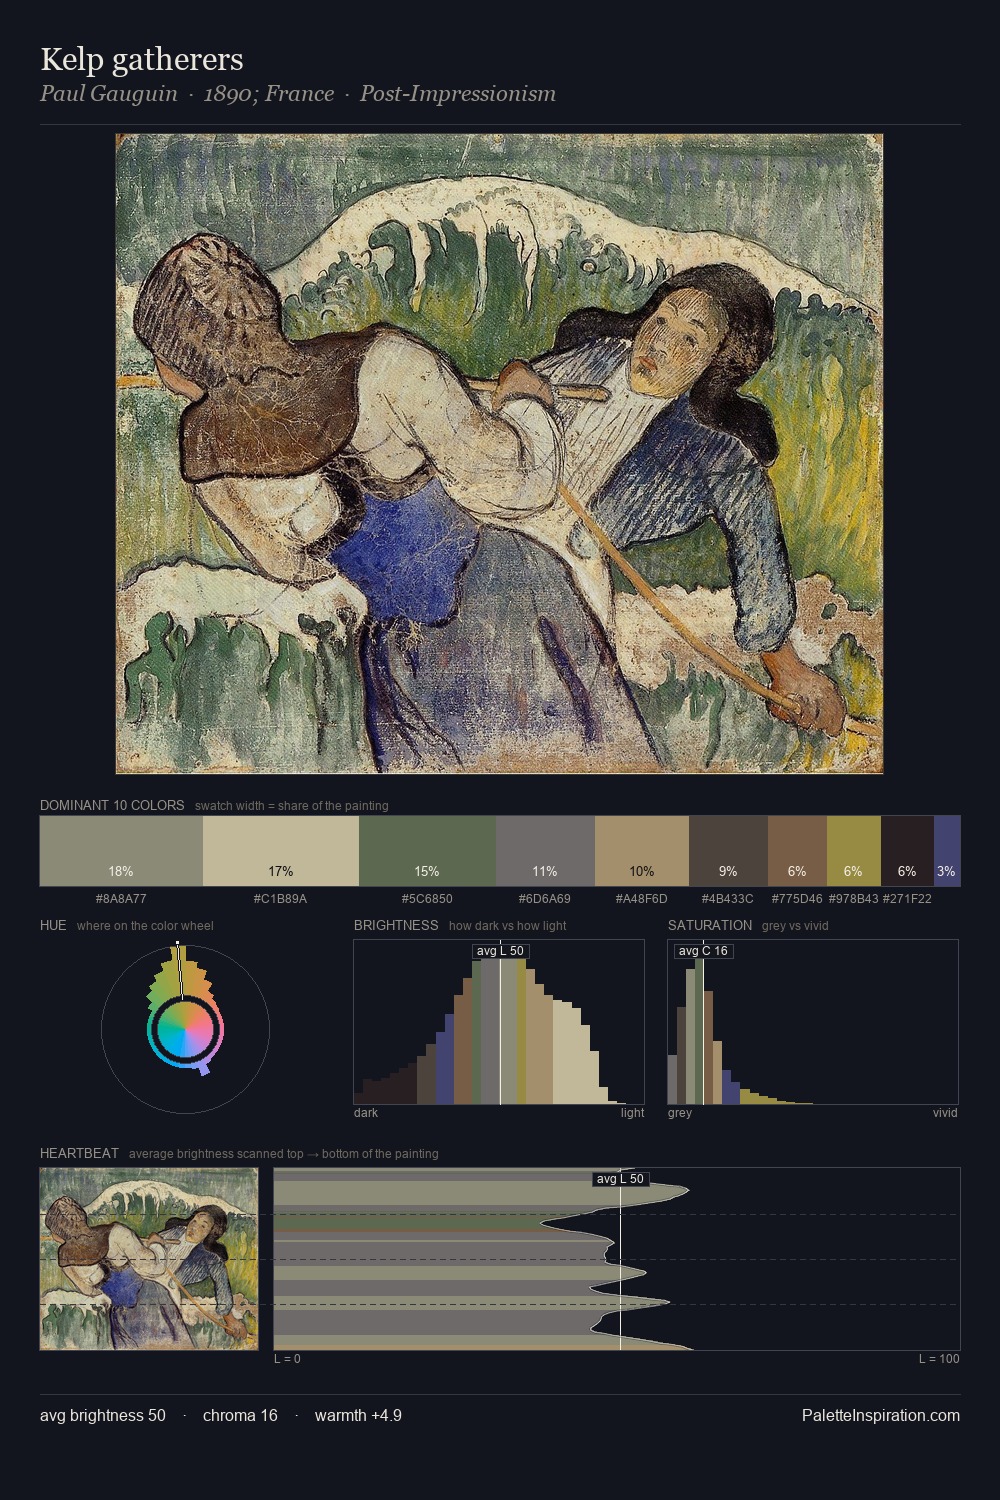The height and width of the screenshot is (1500, 1000).
Task: Click the 'DOMINANT 10 COLORS' heading
Action: [112, 805]
